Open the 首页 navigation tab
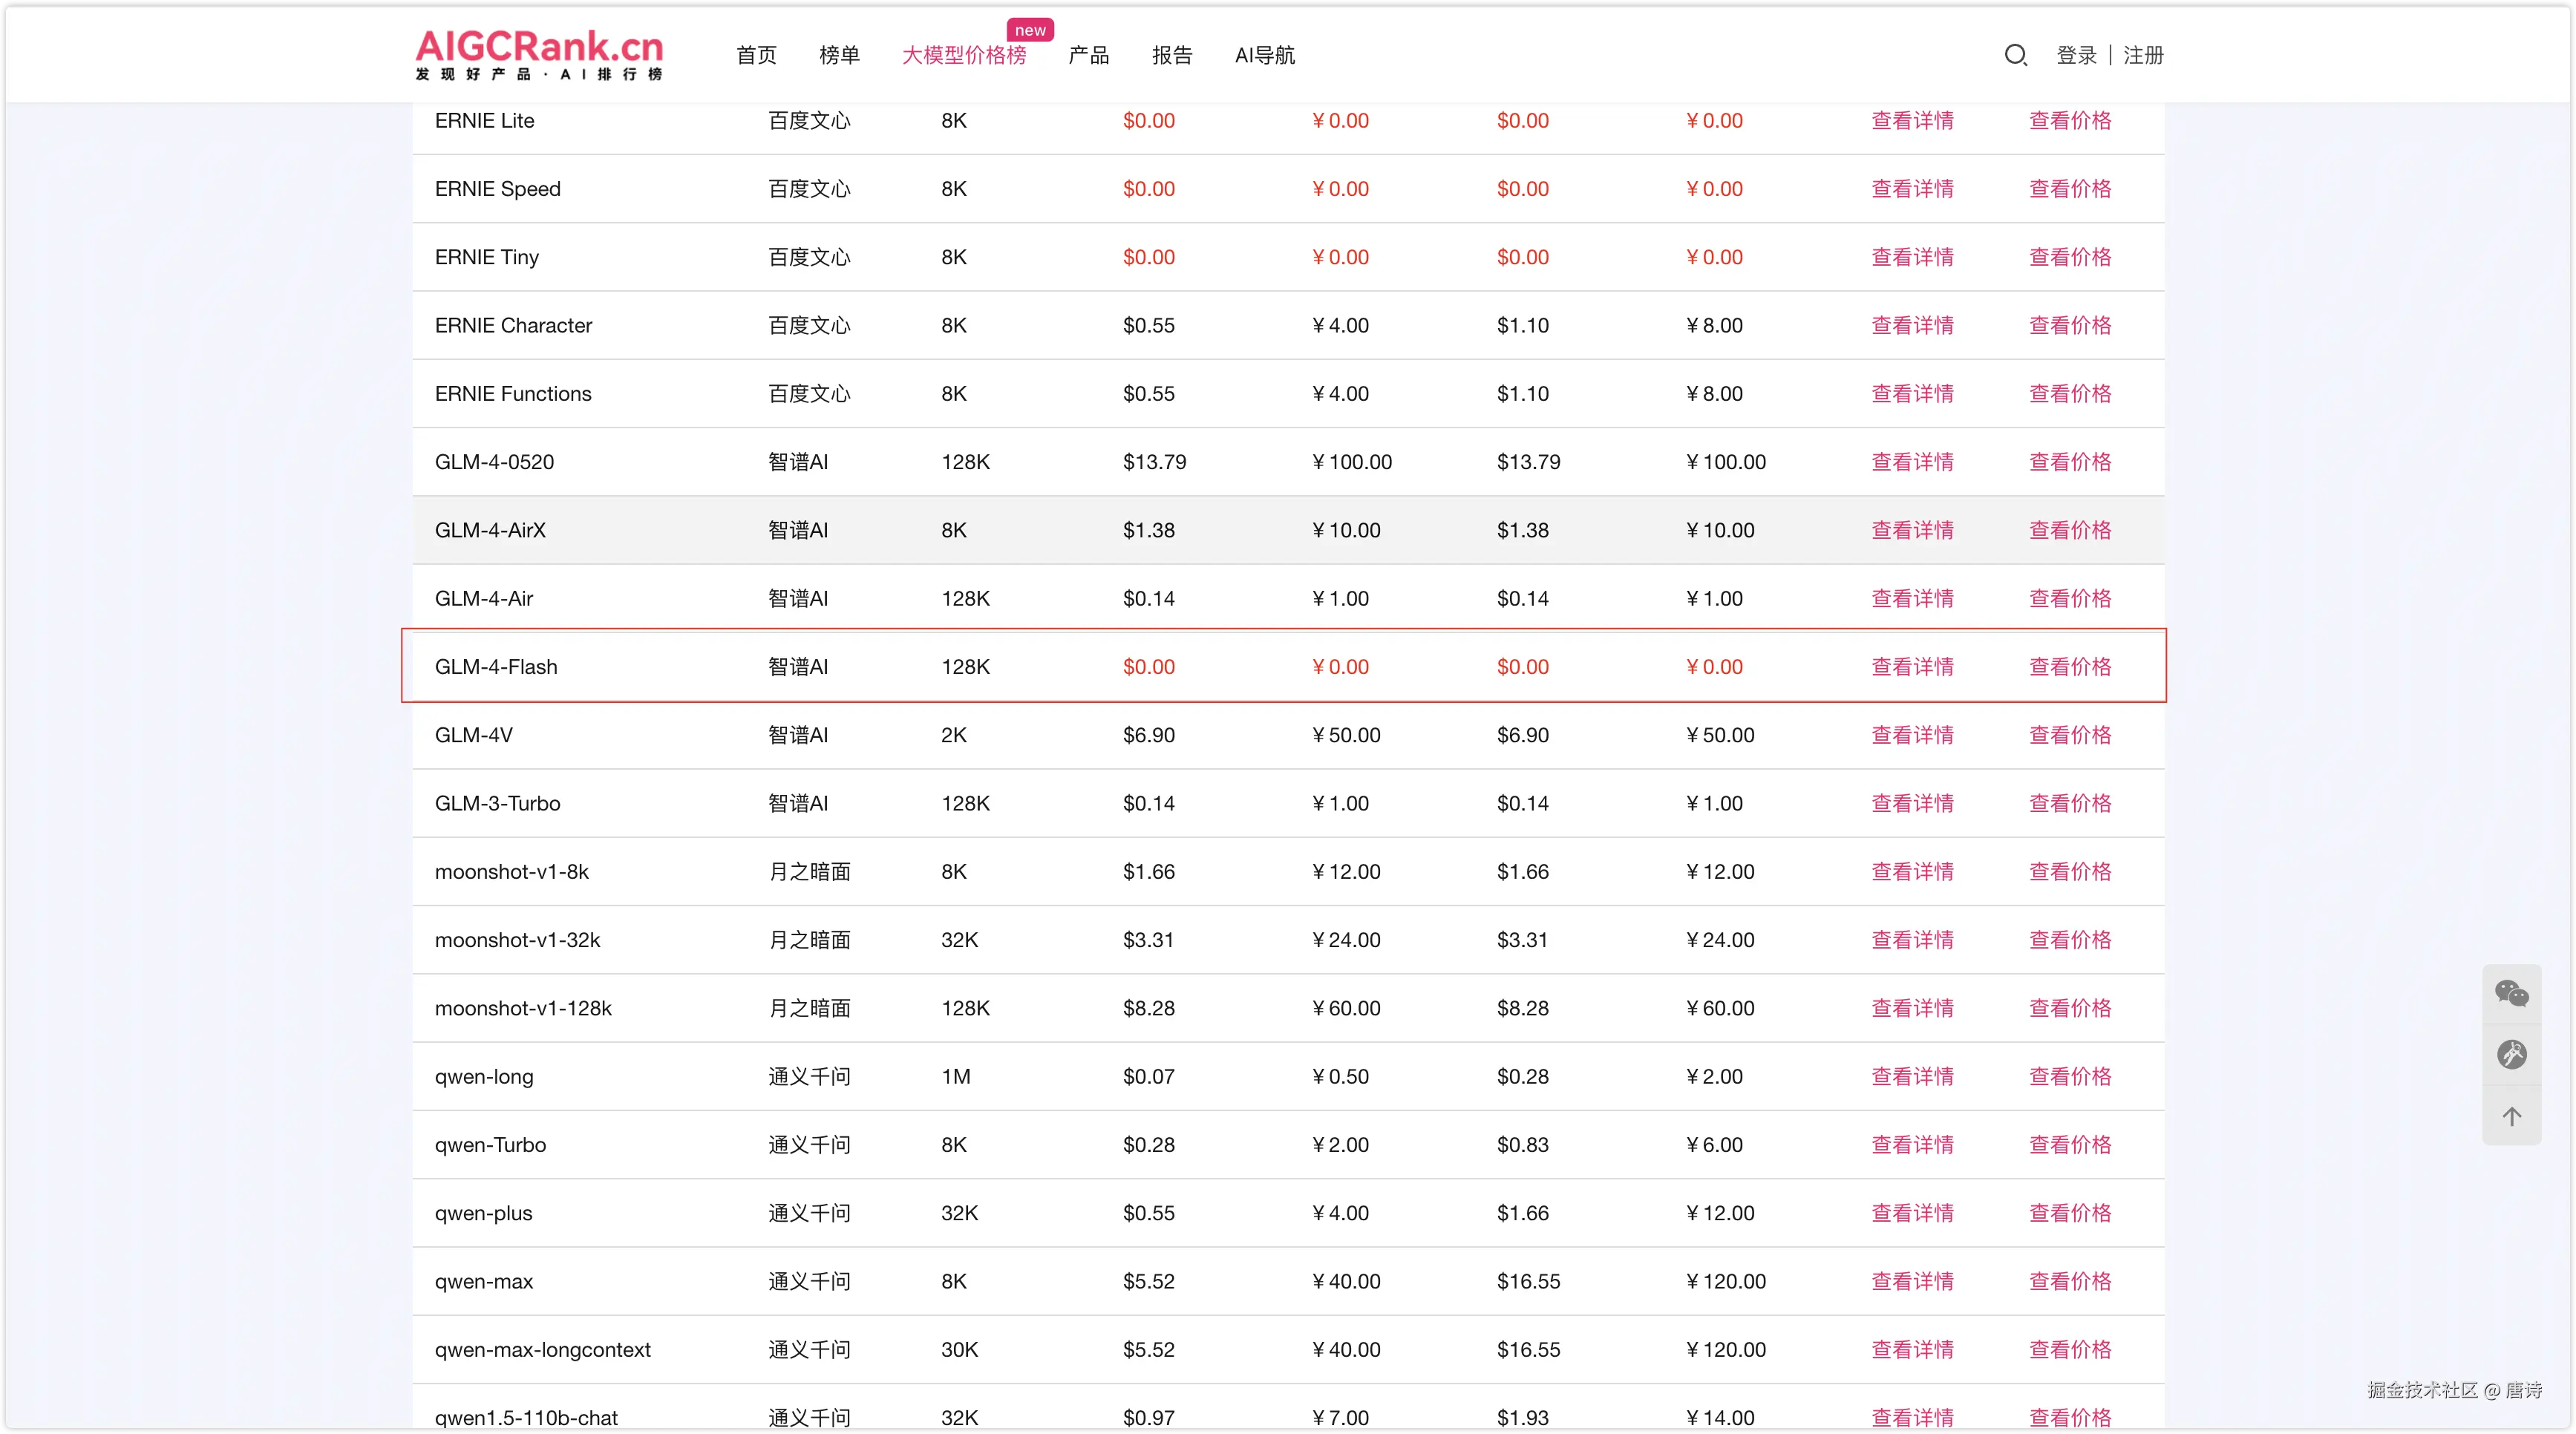The width and height of the screenshot is (2576, 1434). (x=756, y=55)
